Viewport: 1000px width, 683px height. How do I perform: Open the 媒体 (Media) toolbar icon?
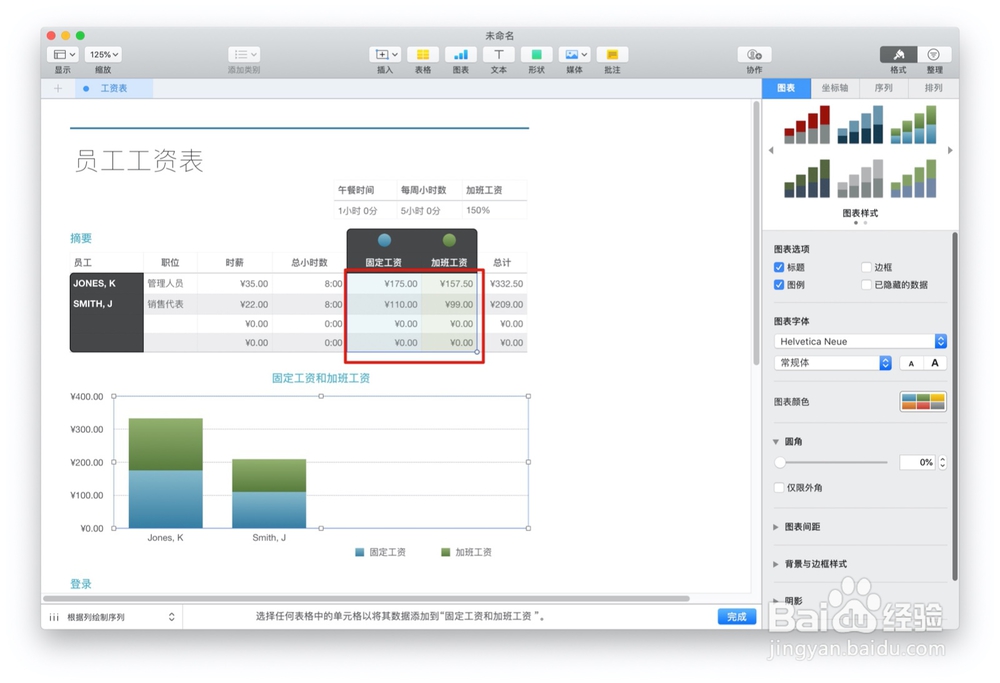coord(572,55)
